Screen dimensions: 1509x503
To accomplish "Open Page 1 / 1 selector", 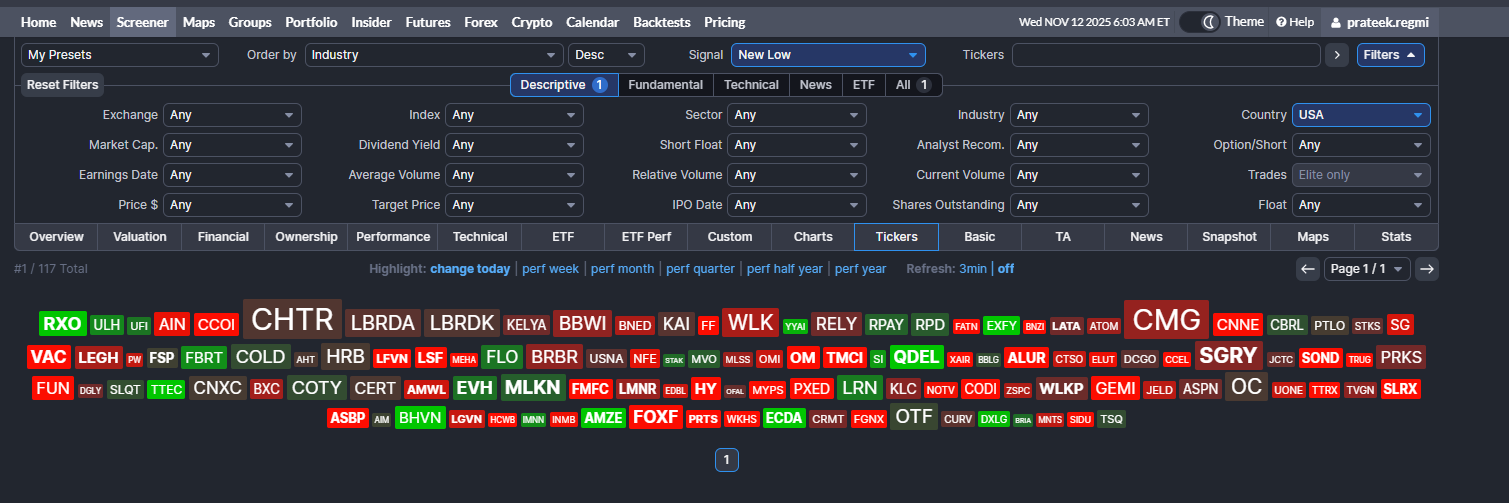I will pos(1367,268).
